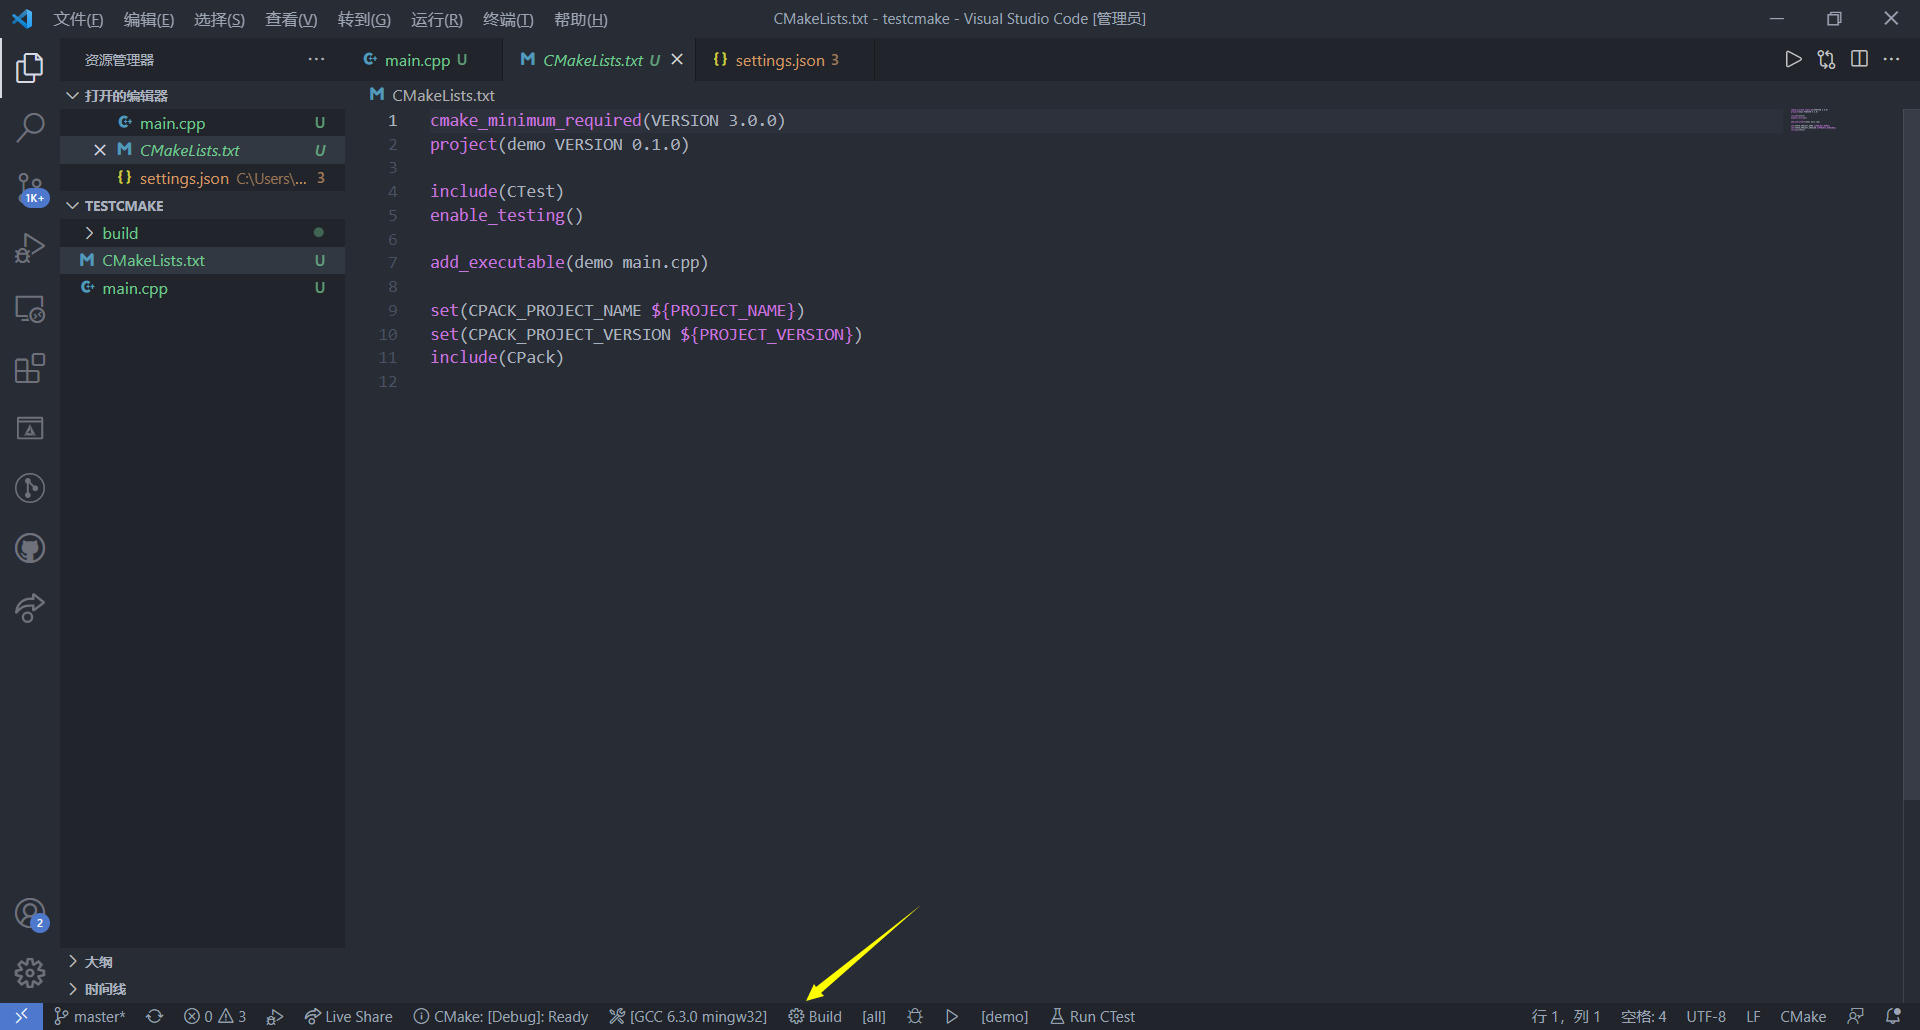Switch to the settings.json editor tab

[786, 60]
